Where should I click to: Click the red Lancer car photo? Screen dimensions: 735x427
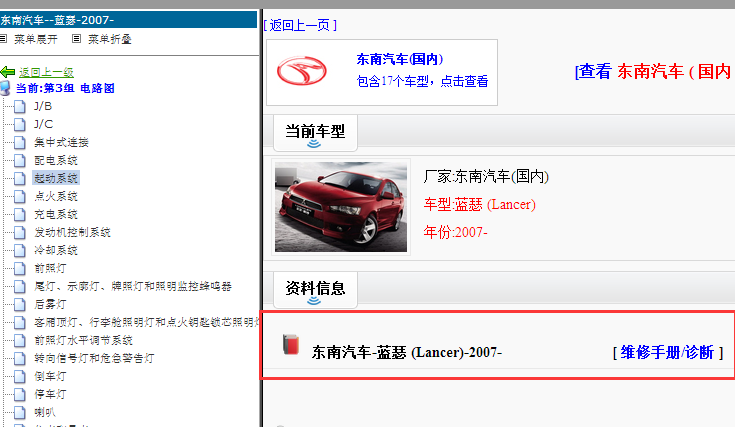point(341,207)
